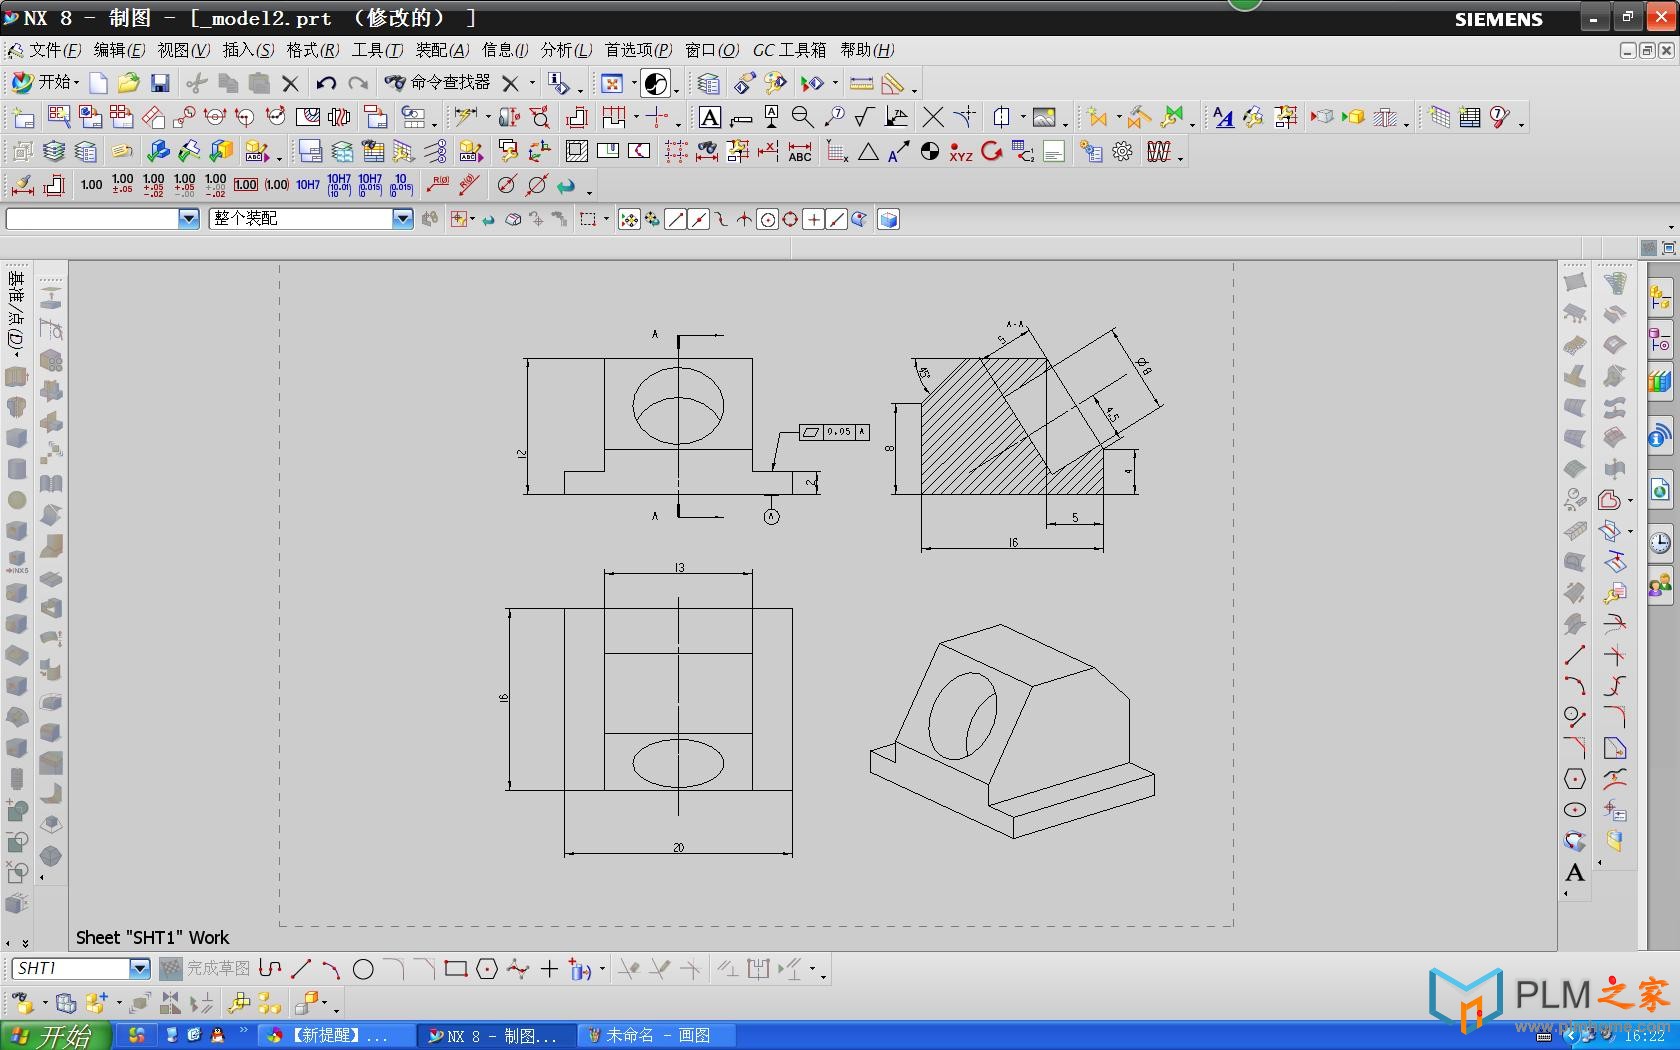Click the Windows 开始 start button
This screenshot has width=1680, height=1050.
pos(55,1036)
